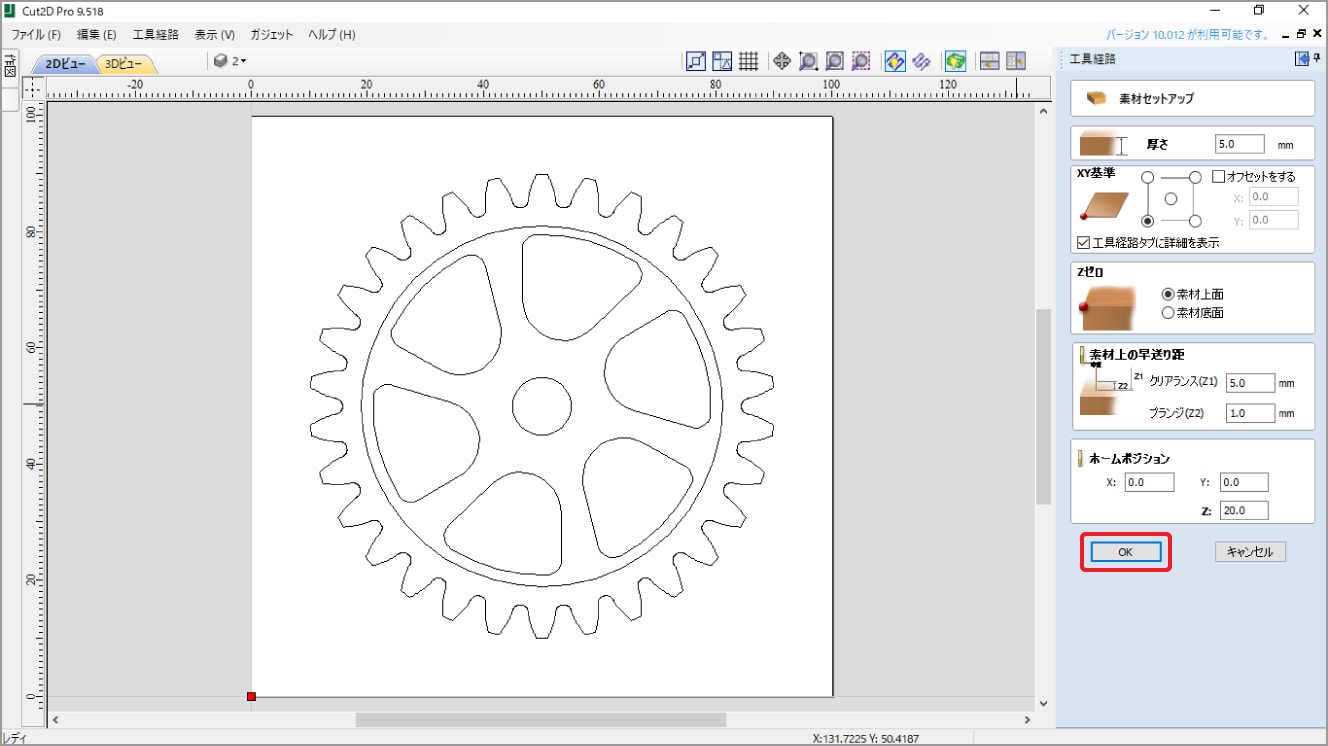1328x746 pixels.
Task: Click the 厚さ thickness input field
Action: pos(1239,144)
